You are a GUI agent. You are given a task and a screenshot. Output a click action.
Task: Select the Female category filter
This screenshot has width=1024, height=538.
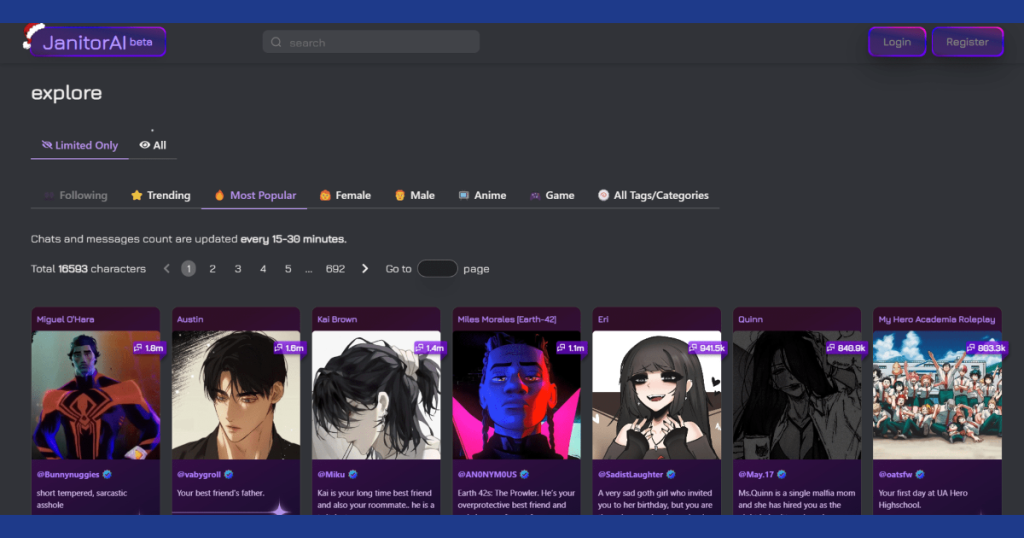345,195
